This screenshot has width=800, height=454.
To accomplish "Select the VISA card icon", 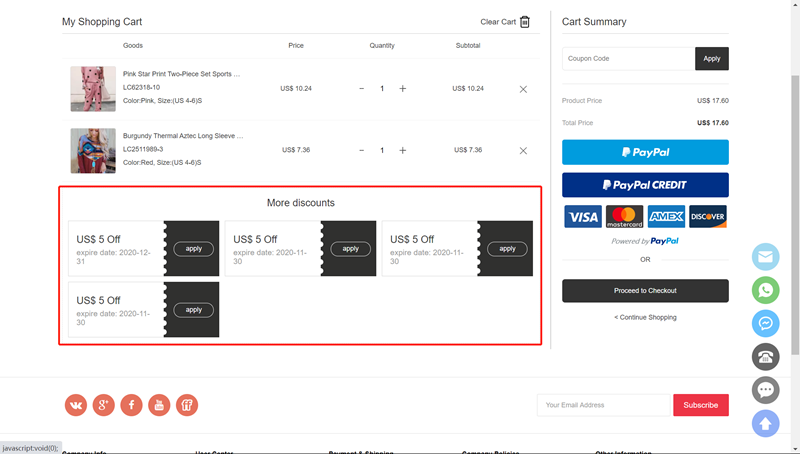I will click(x=583, y=217).
